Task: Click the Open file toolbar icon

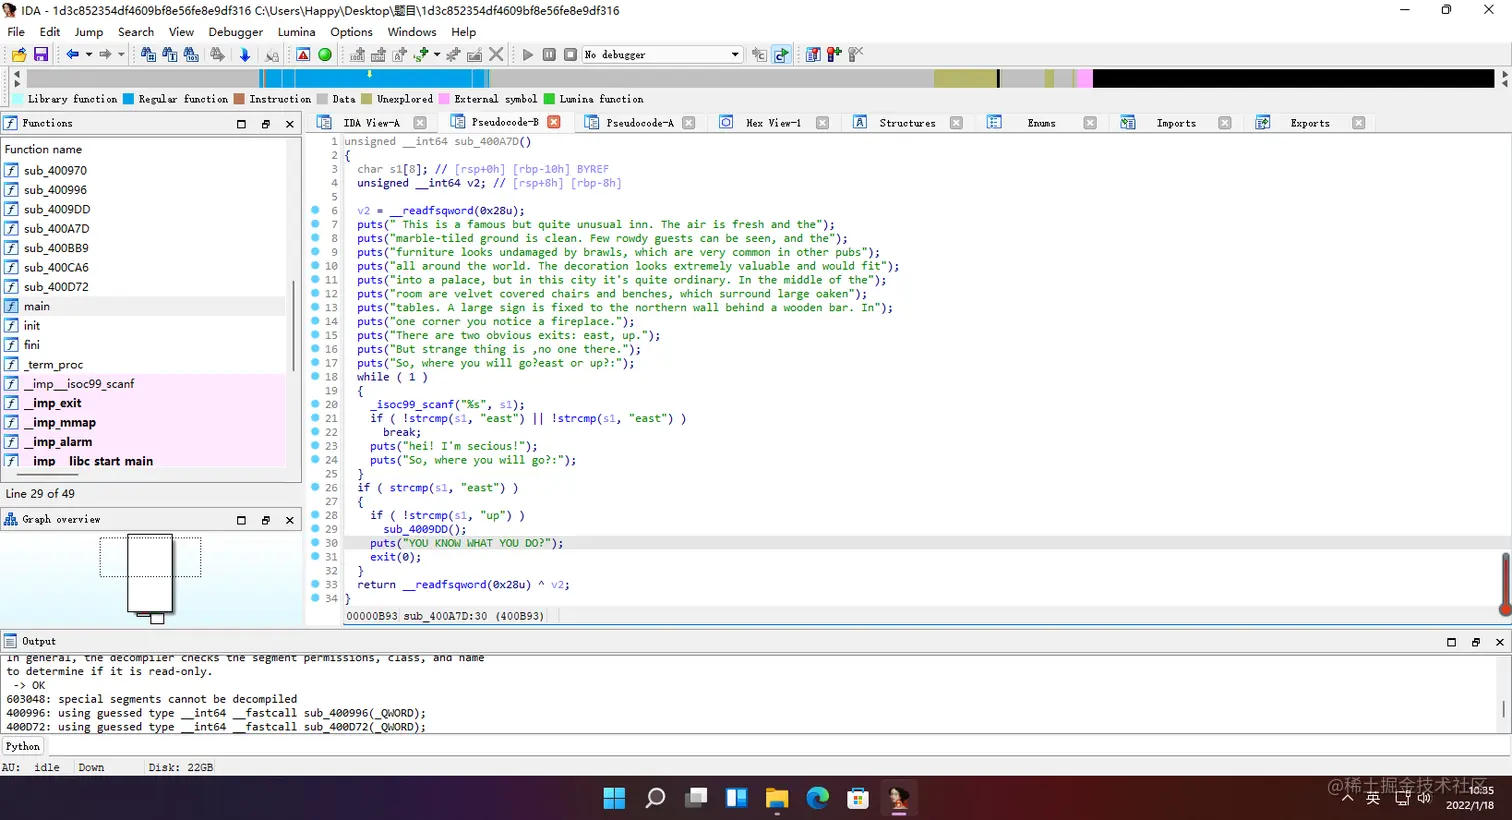Action: 19,55
